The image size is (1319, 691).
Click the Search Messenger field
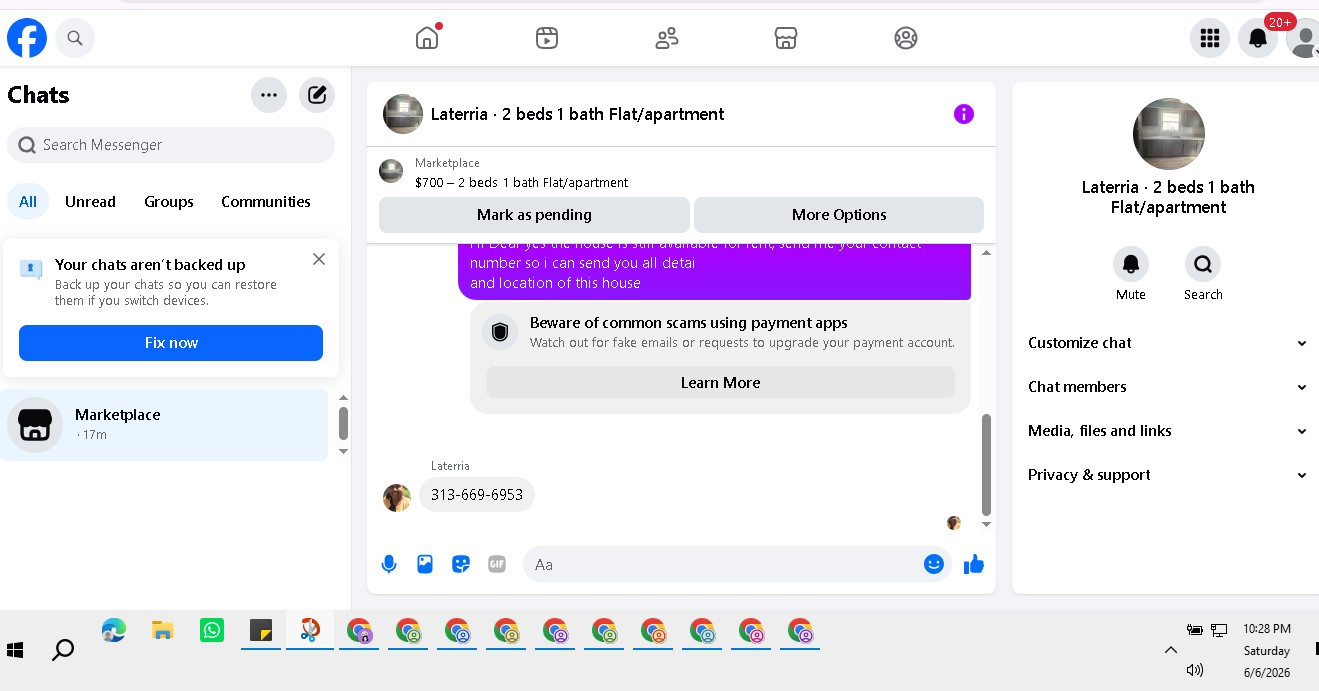(171, 145)
